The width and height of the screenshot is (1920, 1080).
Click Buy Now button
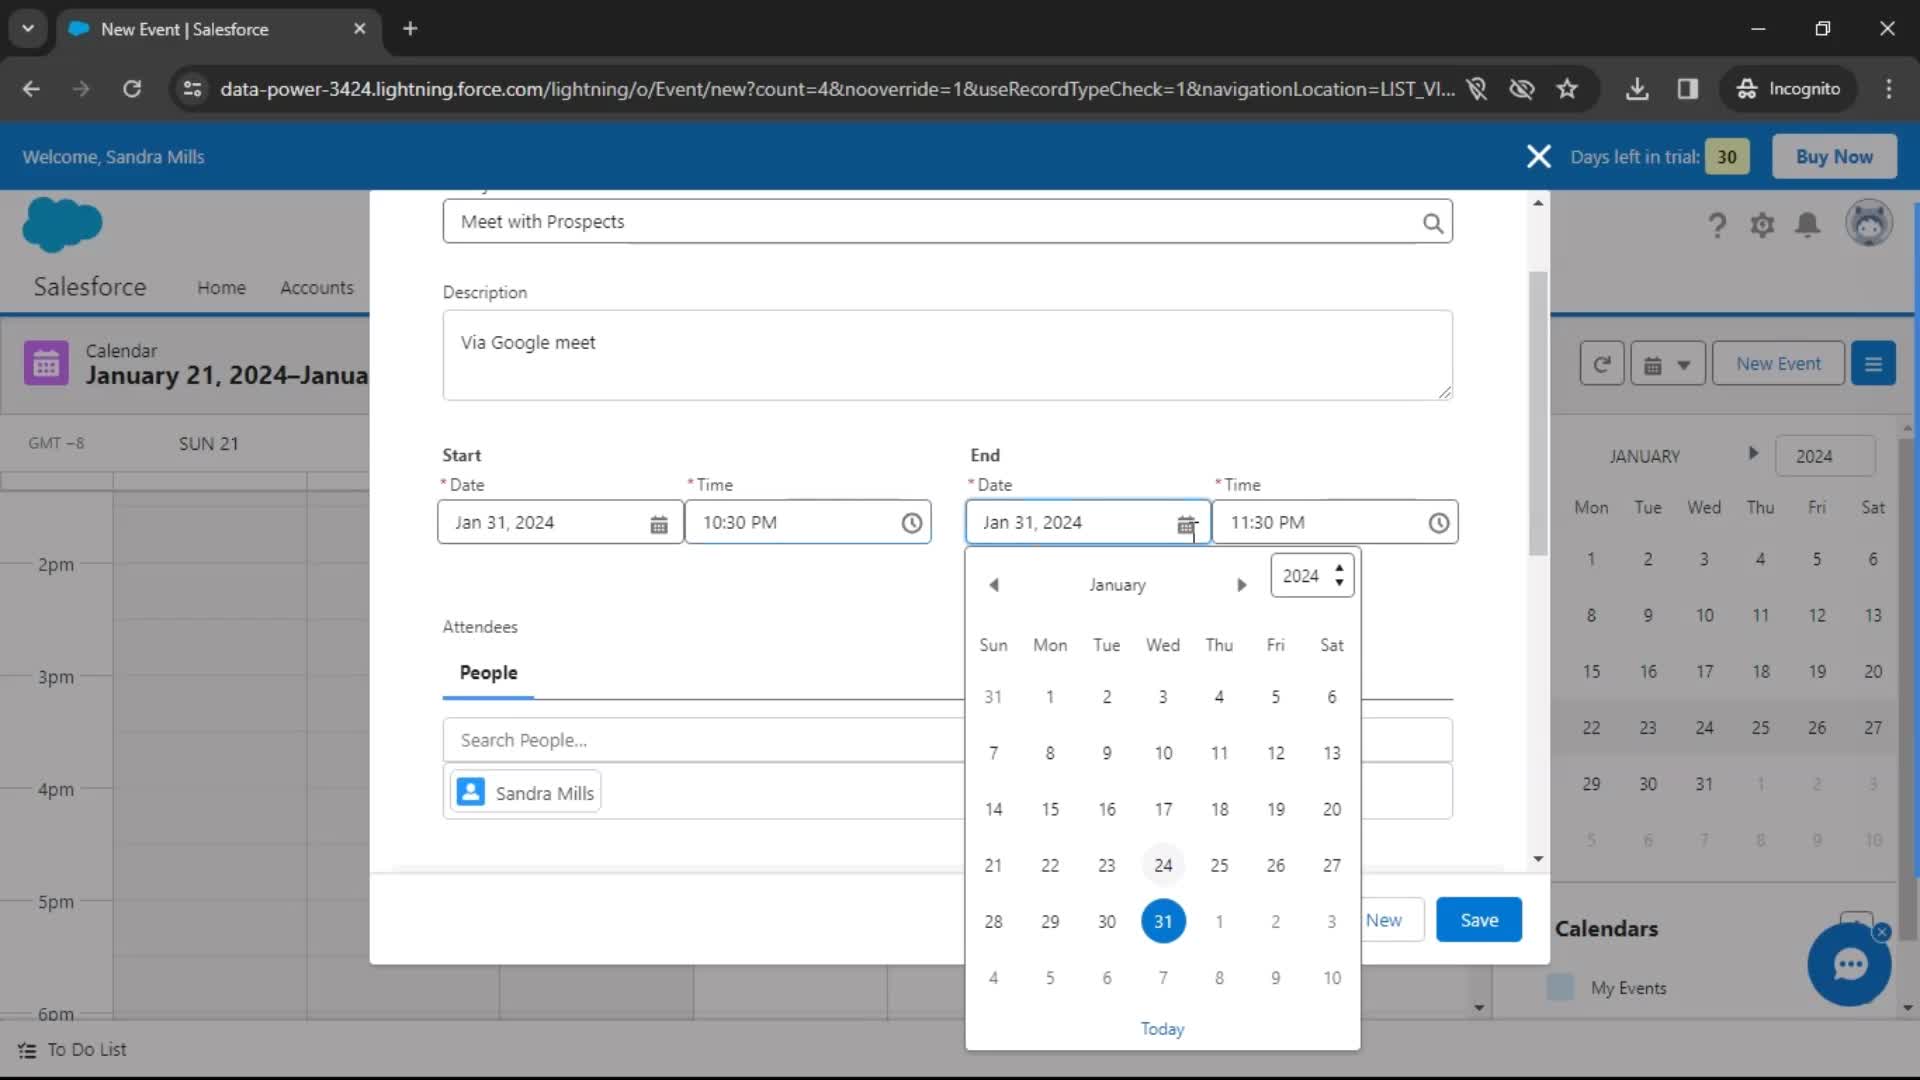(x=1834, y=157)
